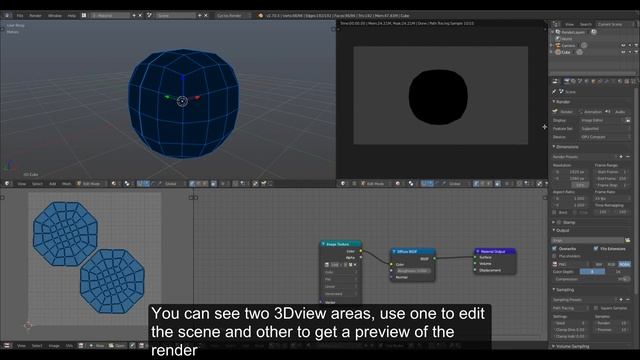Click editor type icon of left 3D viewport
The width and height of the screenshot is (640, 360).
pos(7,184)
